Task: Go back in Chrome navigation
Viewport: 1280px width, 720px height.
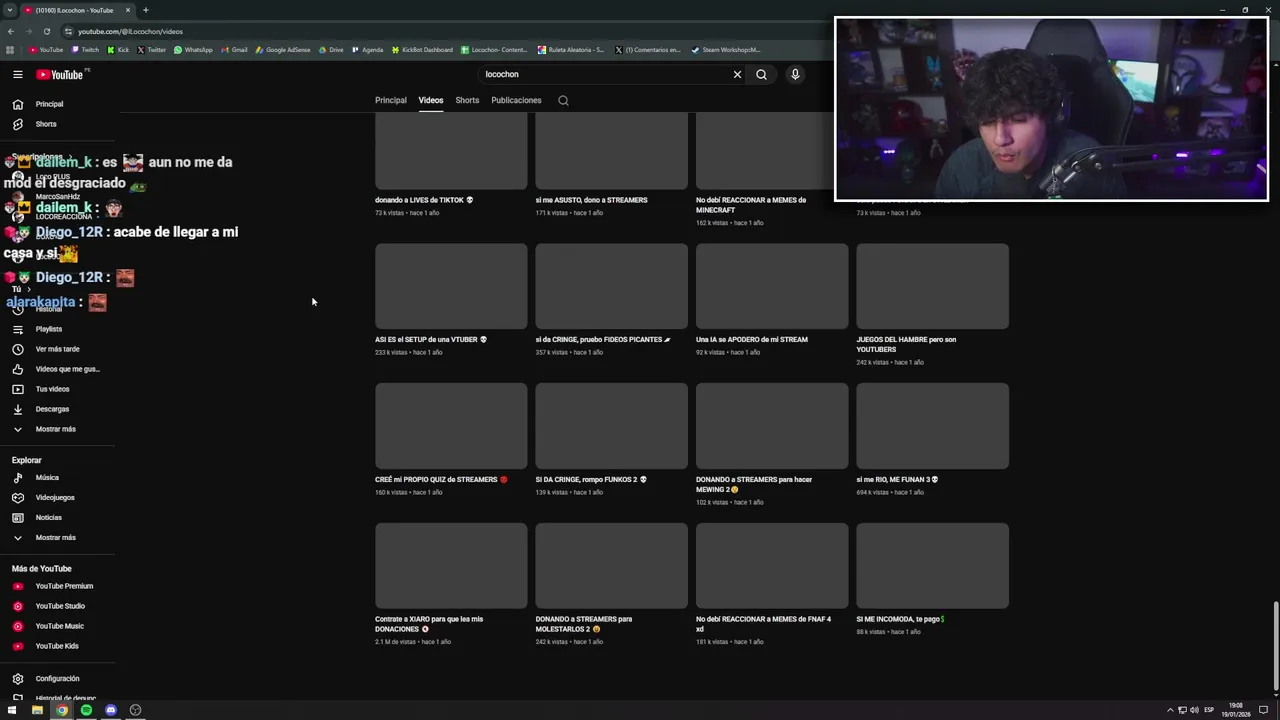Action: (10, 31)
